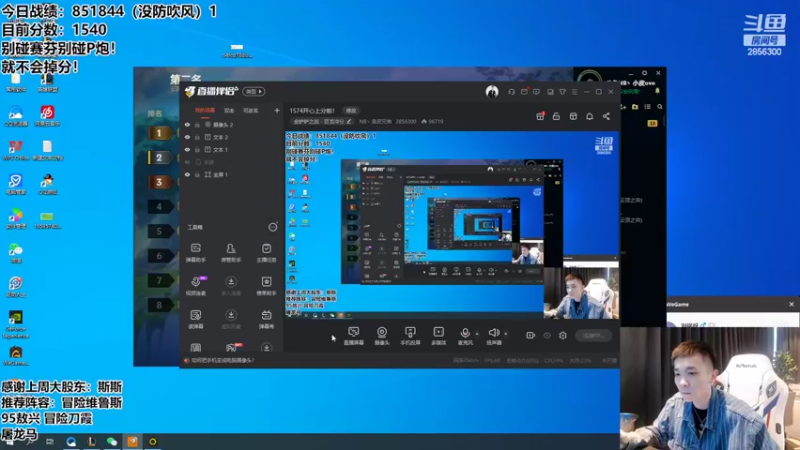The height and width of the screenshot is (450, 800).
Task: Open the orange streaming app taskbar icon
Action: [x=132, y=442]
